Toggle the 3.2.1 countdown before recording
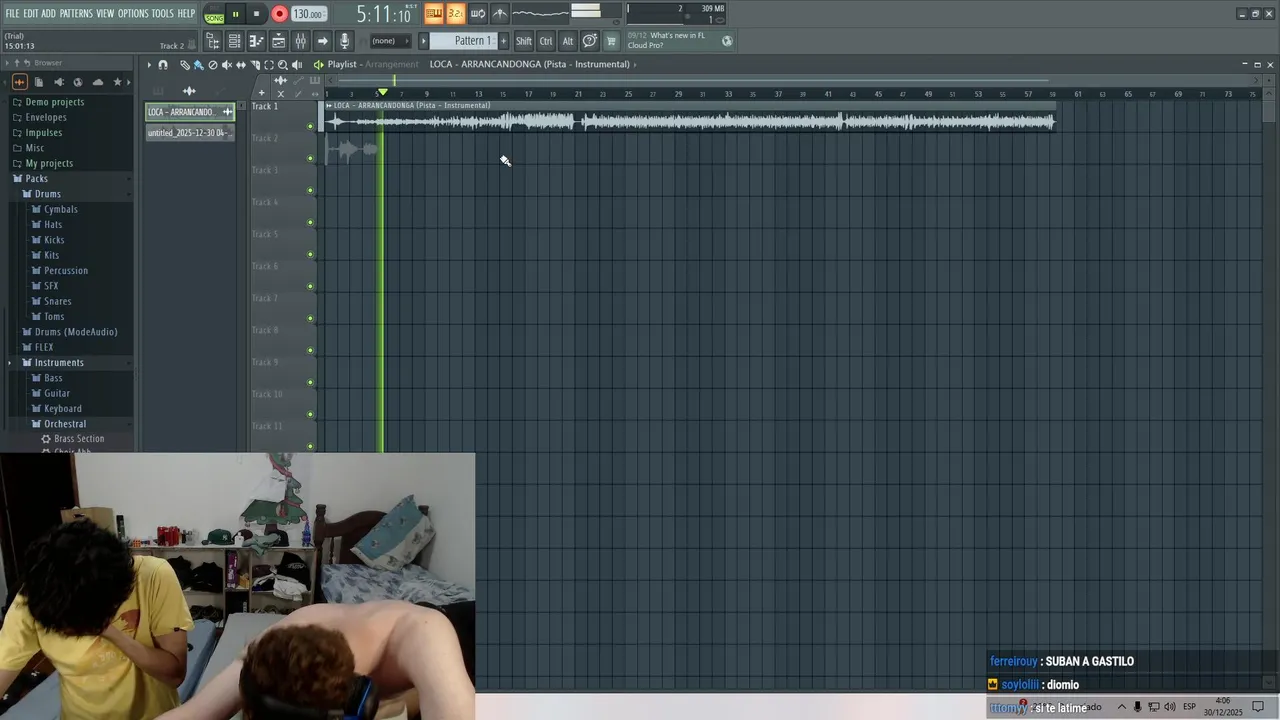Image resolution: width=1280 pixels, height=720 pixels. [x=455, y=14]
